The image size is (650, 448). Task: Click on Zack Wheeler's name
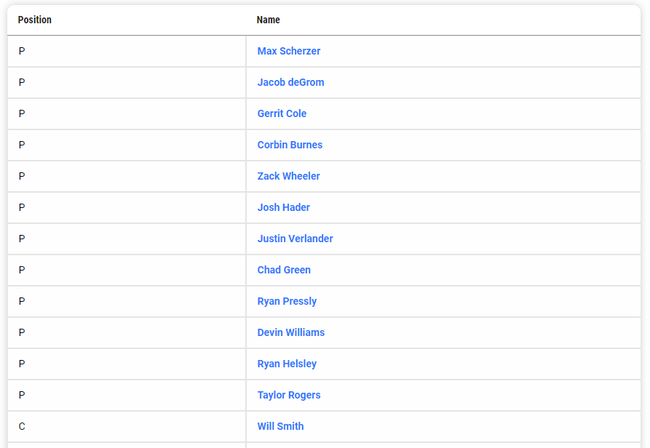pyautogui.click(x=288, y=176)
